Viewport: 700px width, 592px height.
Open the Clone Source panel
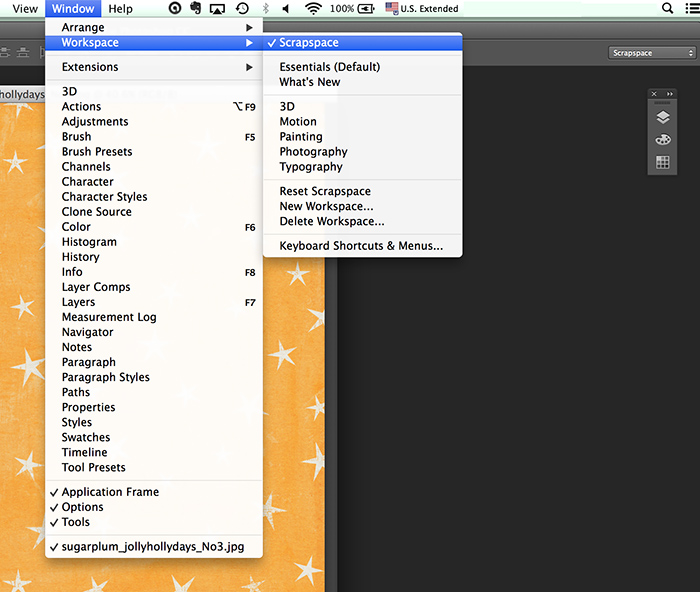point(154,212)
